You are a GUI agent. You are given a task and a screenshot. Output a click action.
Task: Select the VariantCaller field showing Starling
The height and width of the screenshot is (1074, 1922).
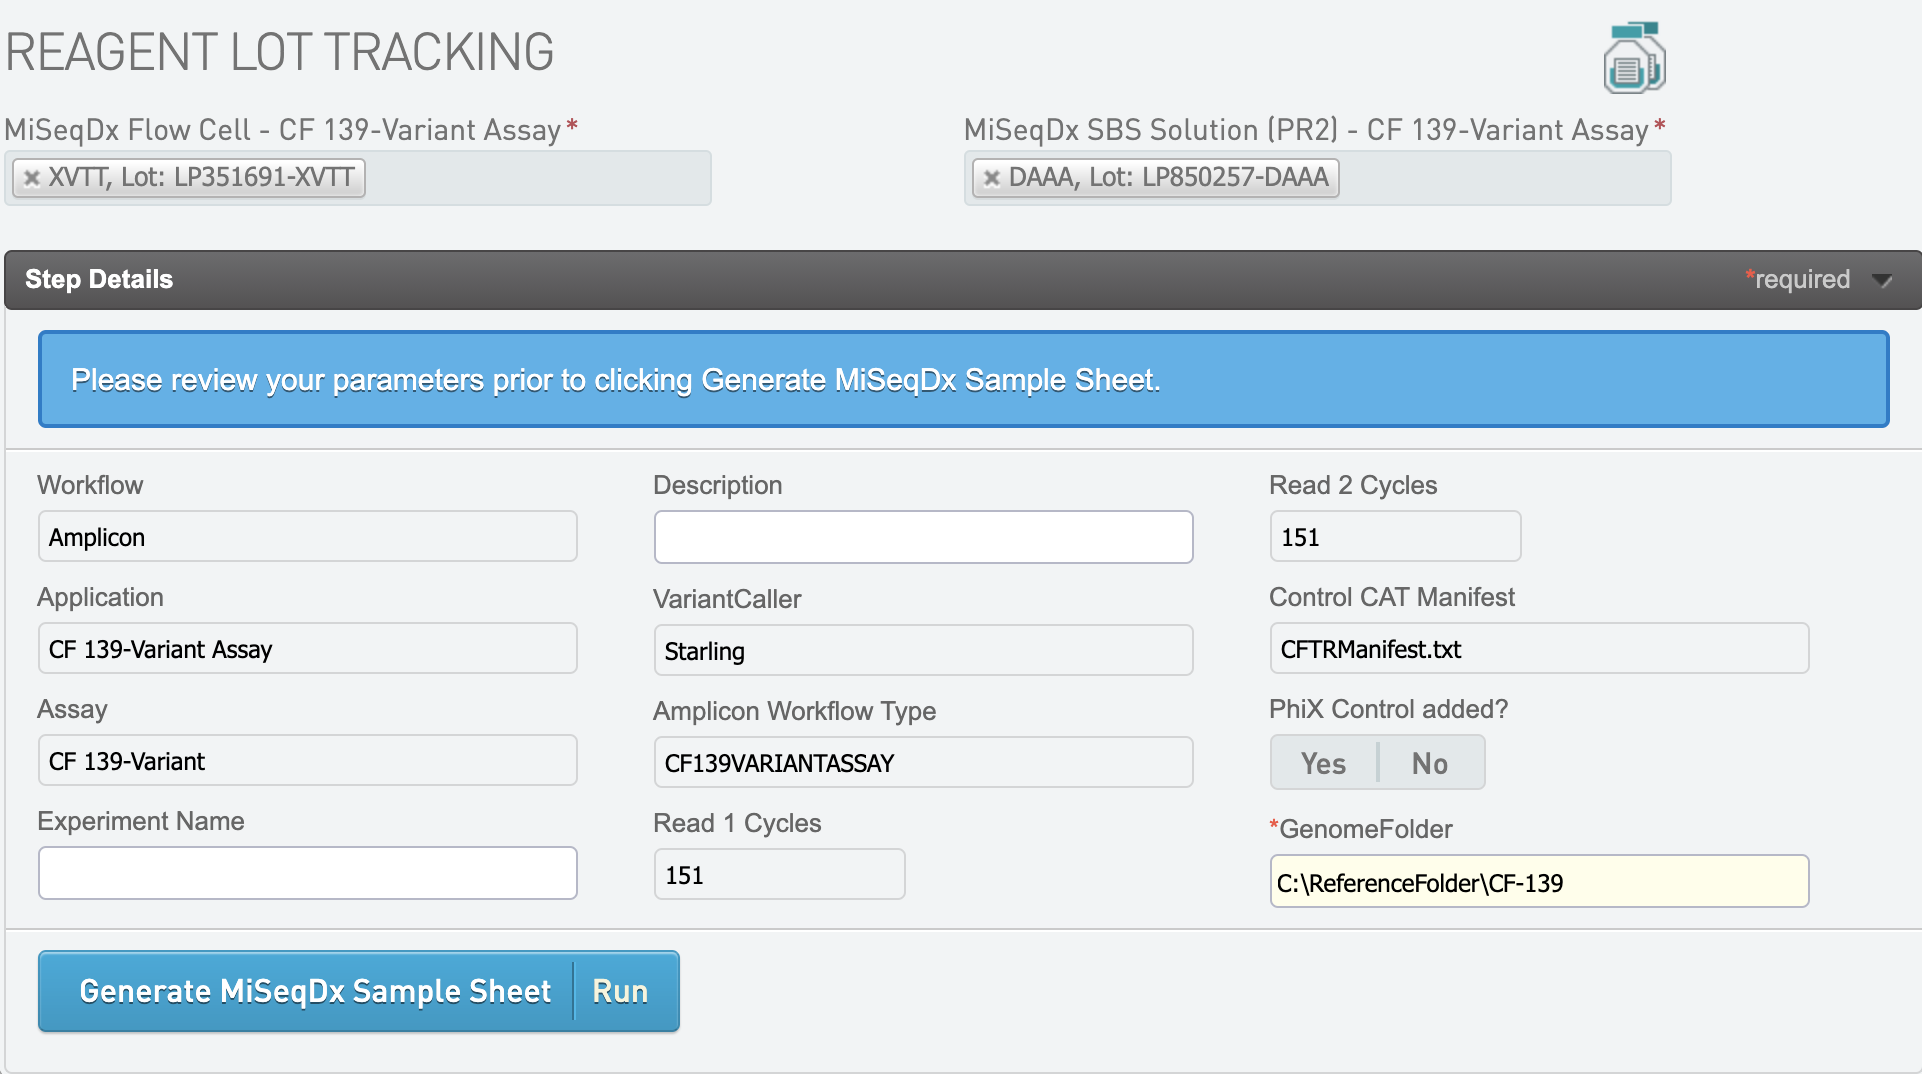click(923, 651)
